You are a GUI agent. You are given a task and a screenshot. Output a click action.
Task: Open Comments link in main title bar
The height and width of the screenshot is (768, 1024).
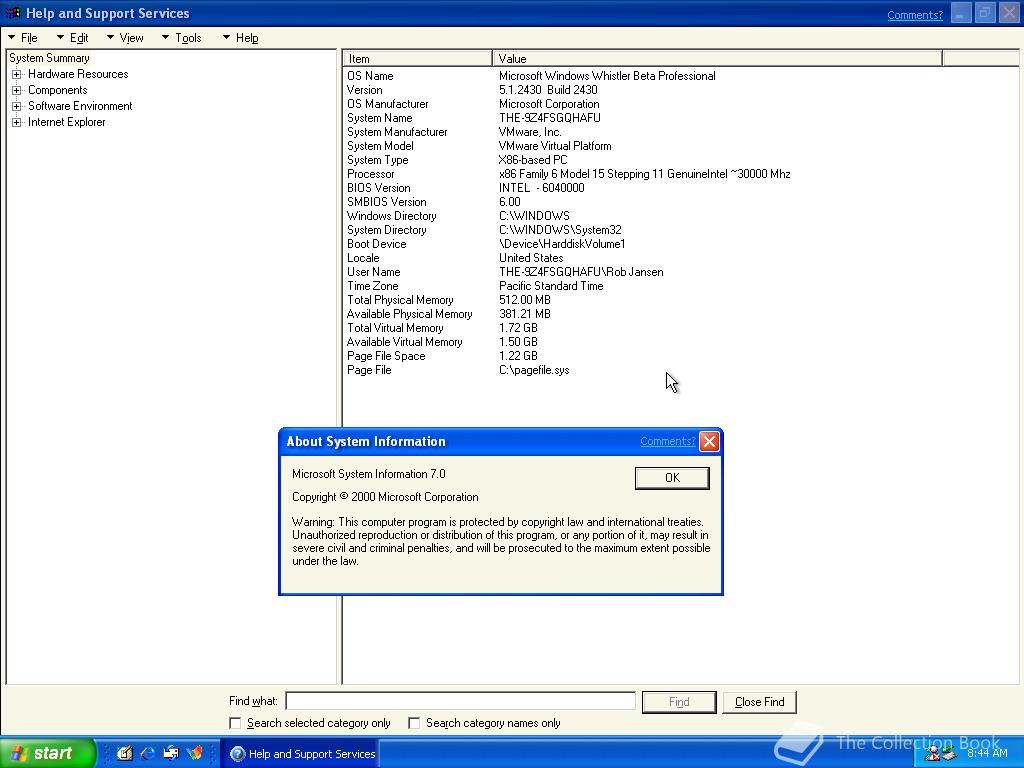pyautogui.click(x=915, y=15)
